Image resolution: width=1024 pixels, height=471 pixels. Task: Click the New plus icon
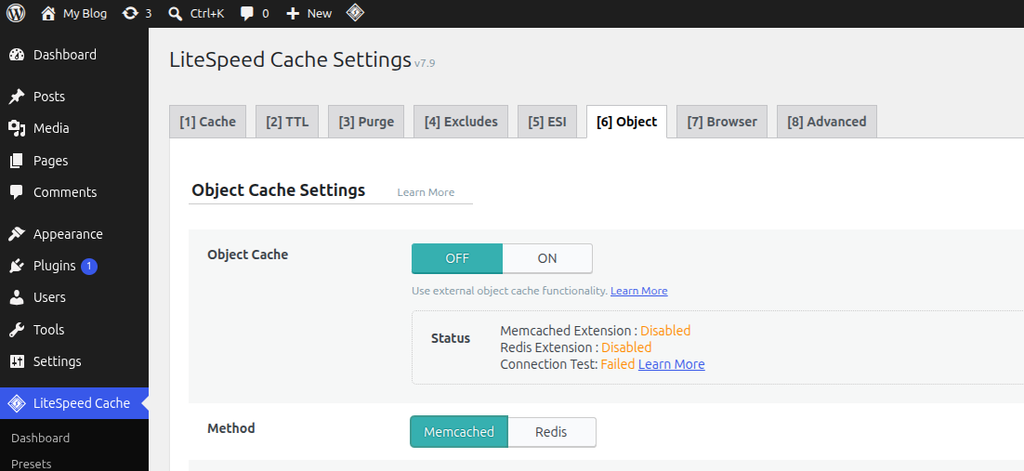pyautogui.click(x=293, y=13)
